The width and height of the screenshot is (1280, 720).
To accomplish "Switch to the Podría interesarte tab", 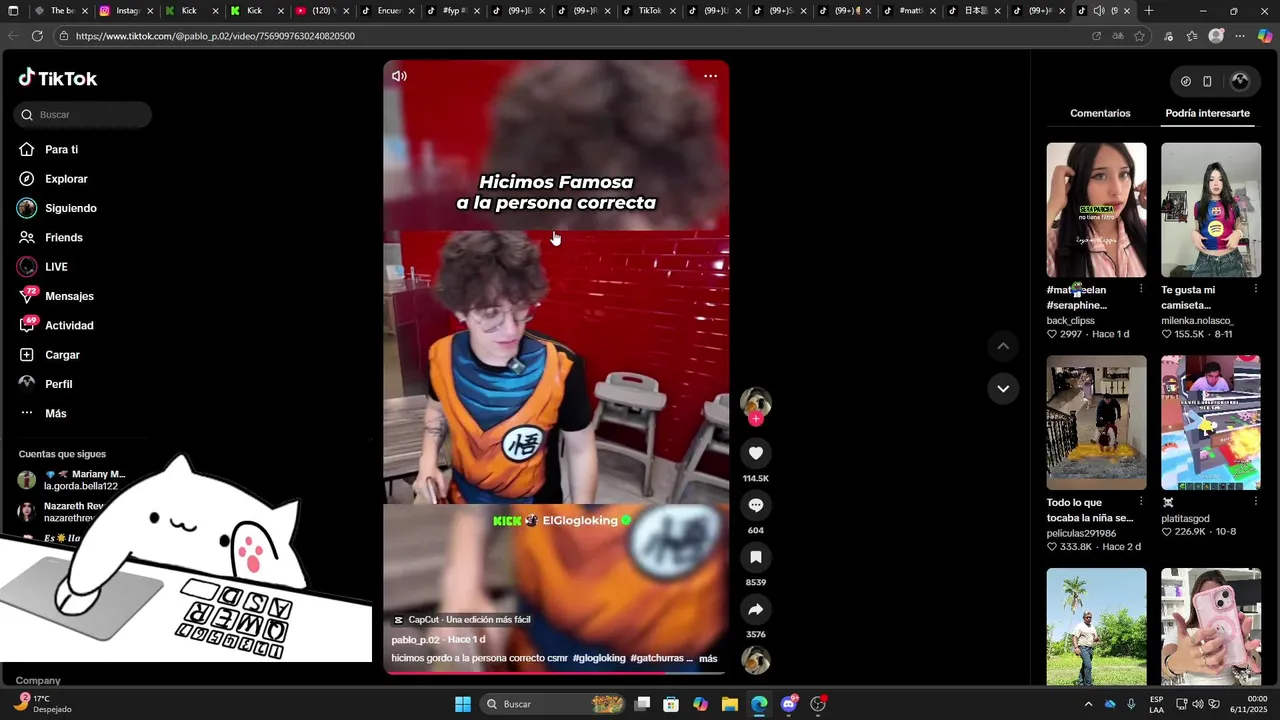I will point(1207,113).
